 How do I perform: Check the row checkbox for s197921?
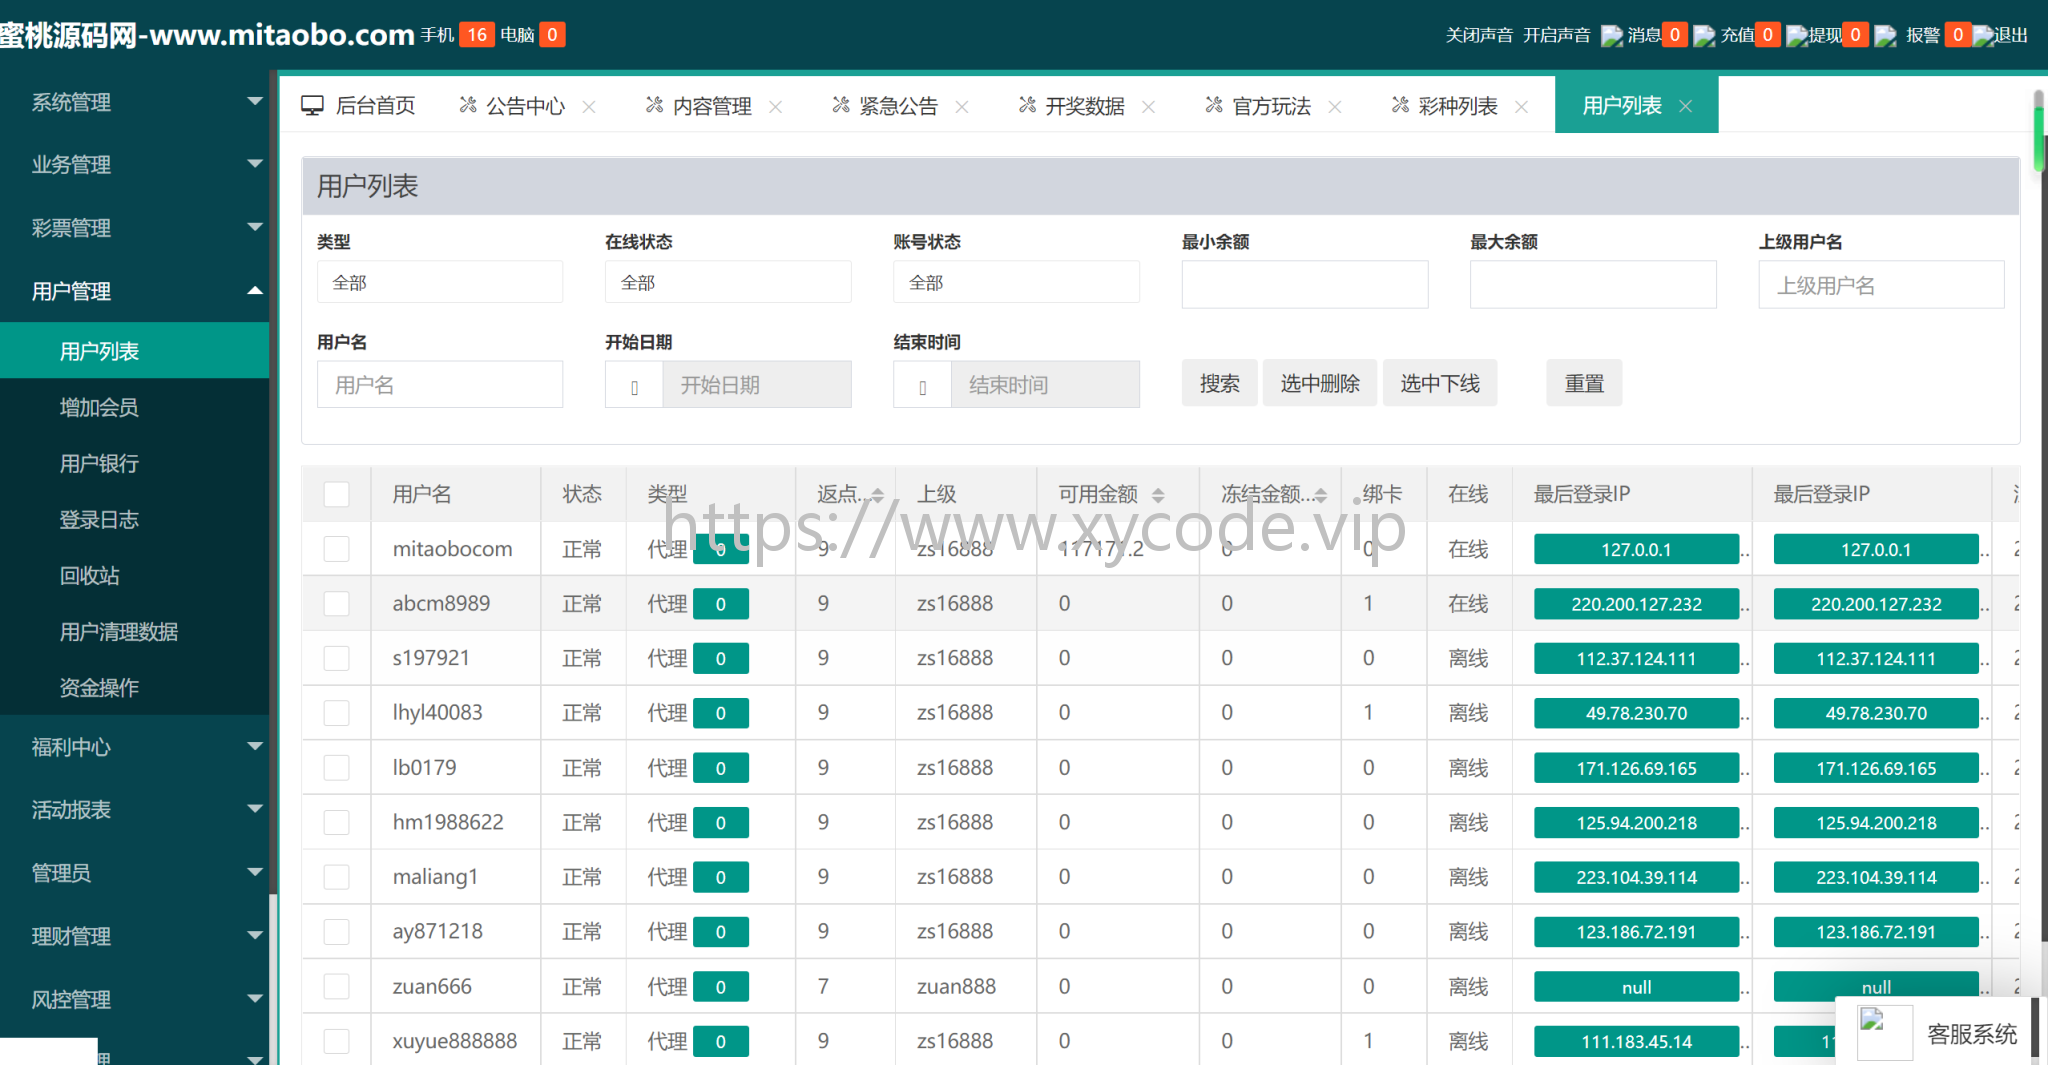click(x=337, y=658)
